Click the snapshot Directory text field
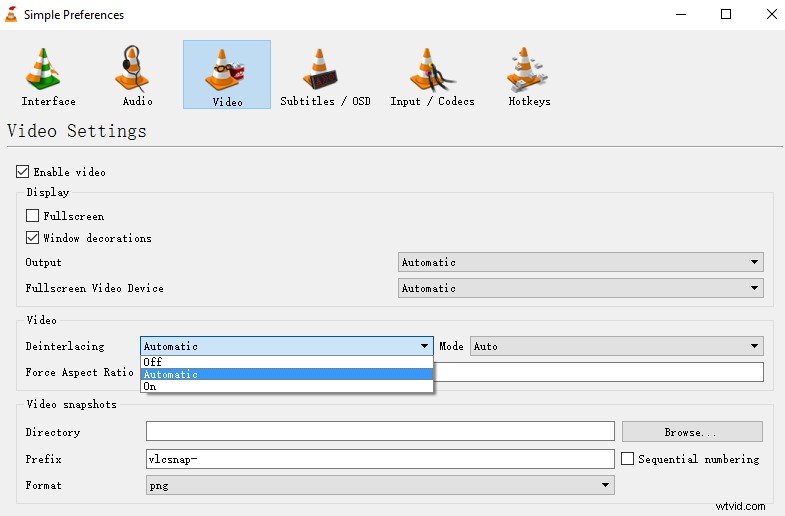The image size is (785, 516). coord(380,432)
